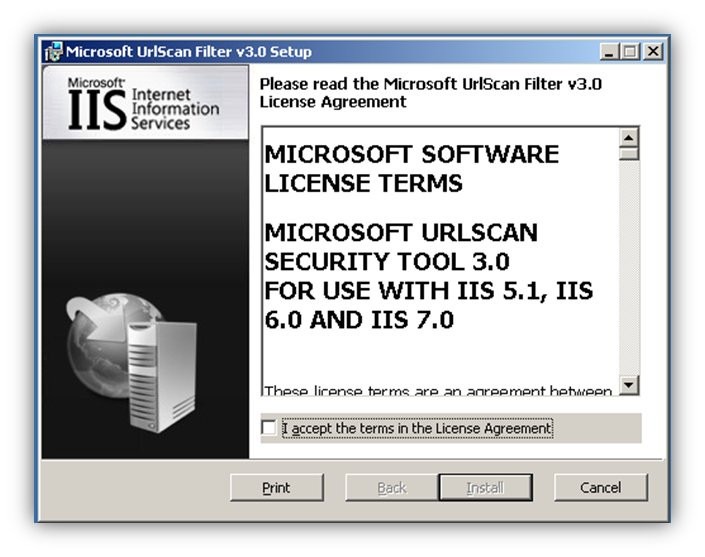
Task: Click the empty scrollbar track below the thumb
Action: coord(629,268)
